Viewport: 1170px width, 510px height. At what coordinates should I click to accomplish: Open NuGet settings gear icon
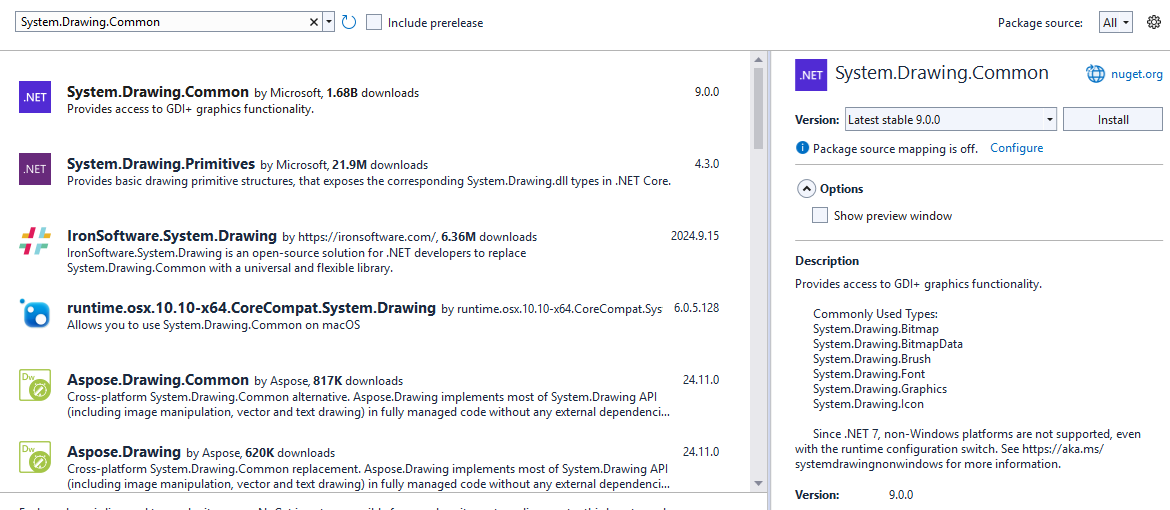[1154, 22]
